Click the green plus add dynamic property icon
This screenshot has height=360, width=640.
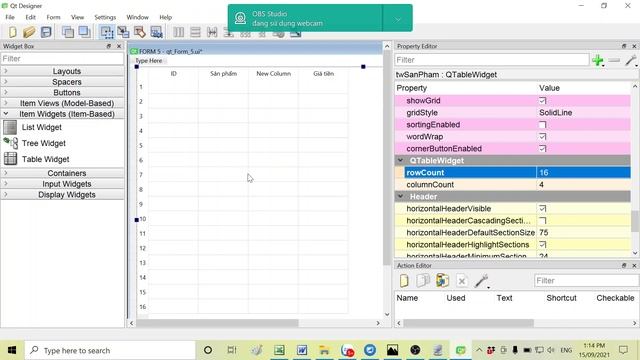pyautogui.click(x=598, y=60)
